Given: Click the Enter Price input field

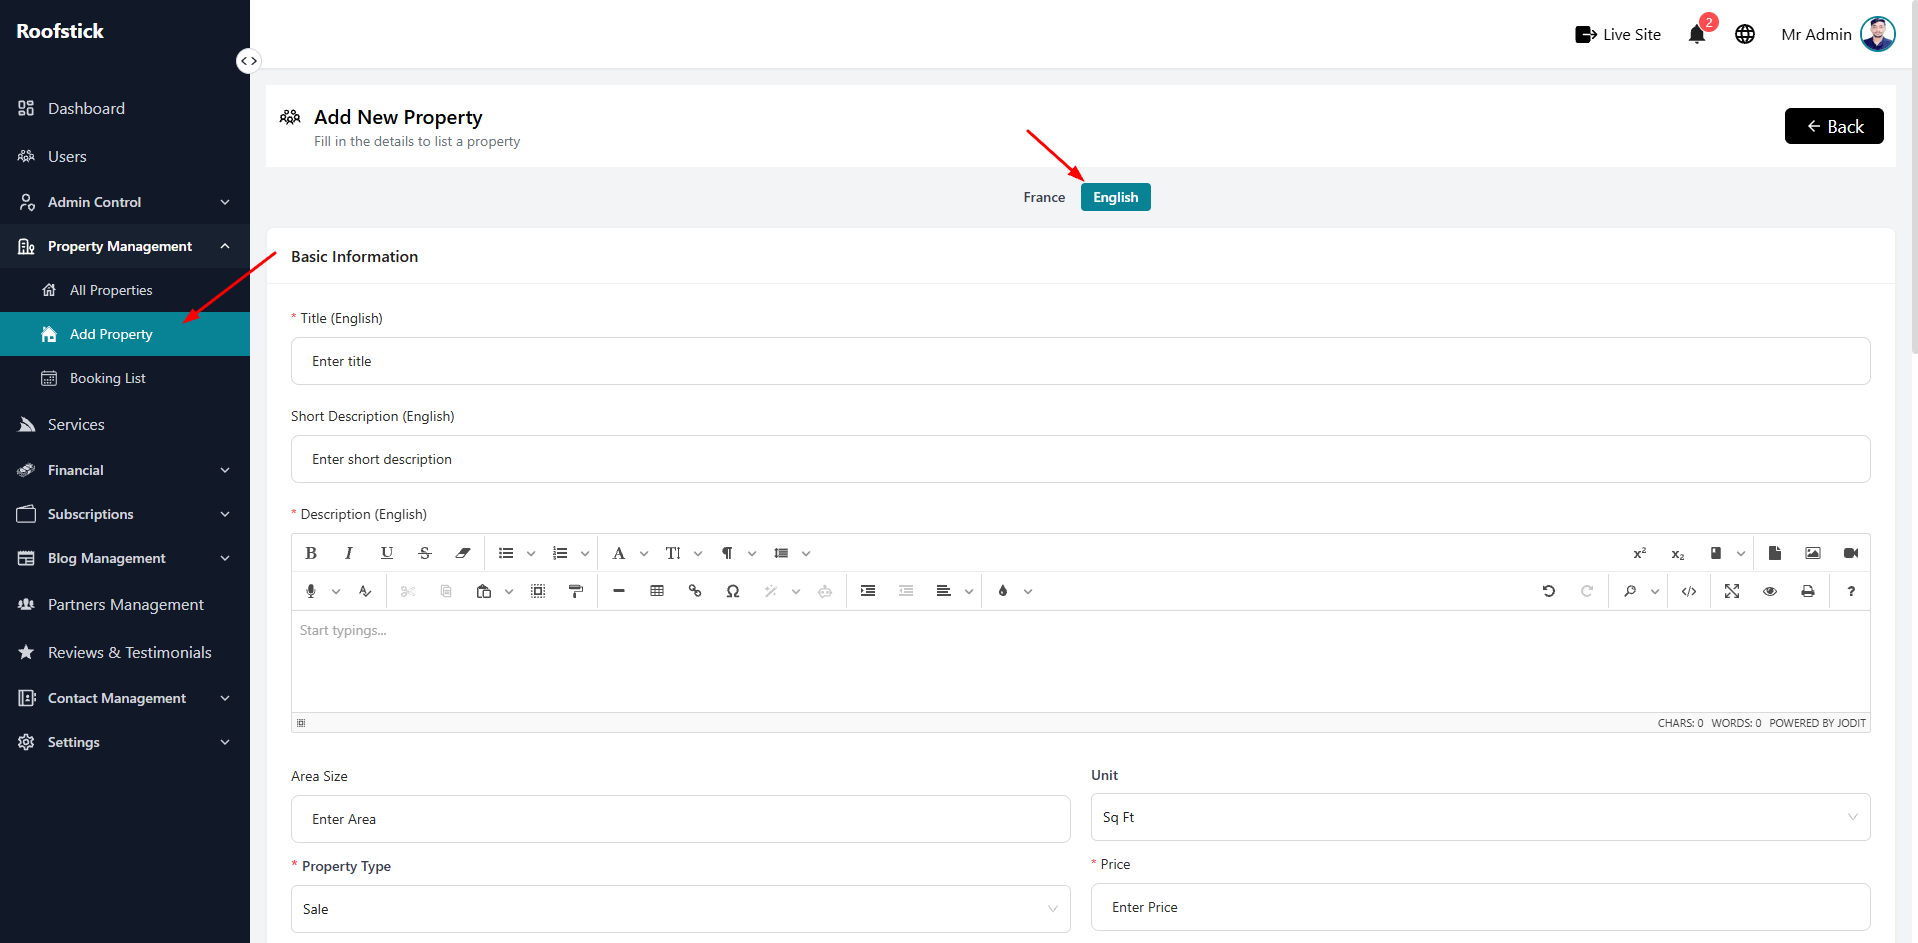Looking at the screenshot, I should coord(1480,907).
